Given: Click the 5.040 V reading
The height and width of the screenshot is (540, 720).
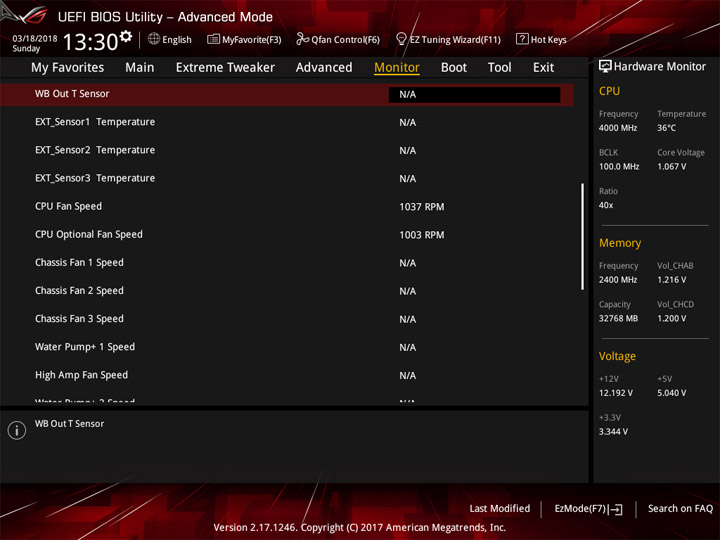Looking at the screenshot, I should [671, 393].
